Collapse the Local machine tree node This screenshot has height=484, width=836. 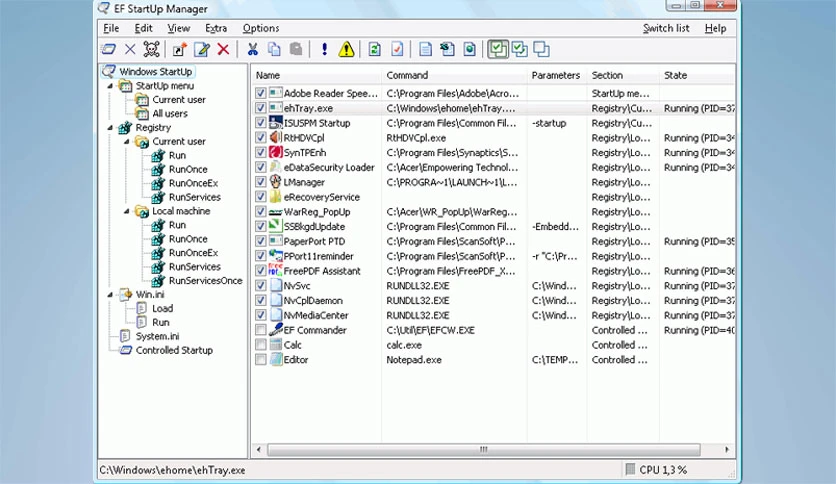tap(127, 212)
